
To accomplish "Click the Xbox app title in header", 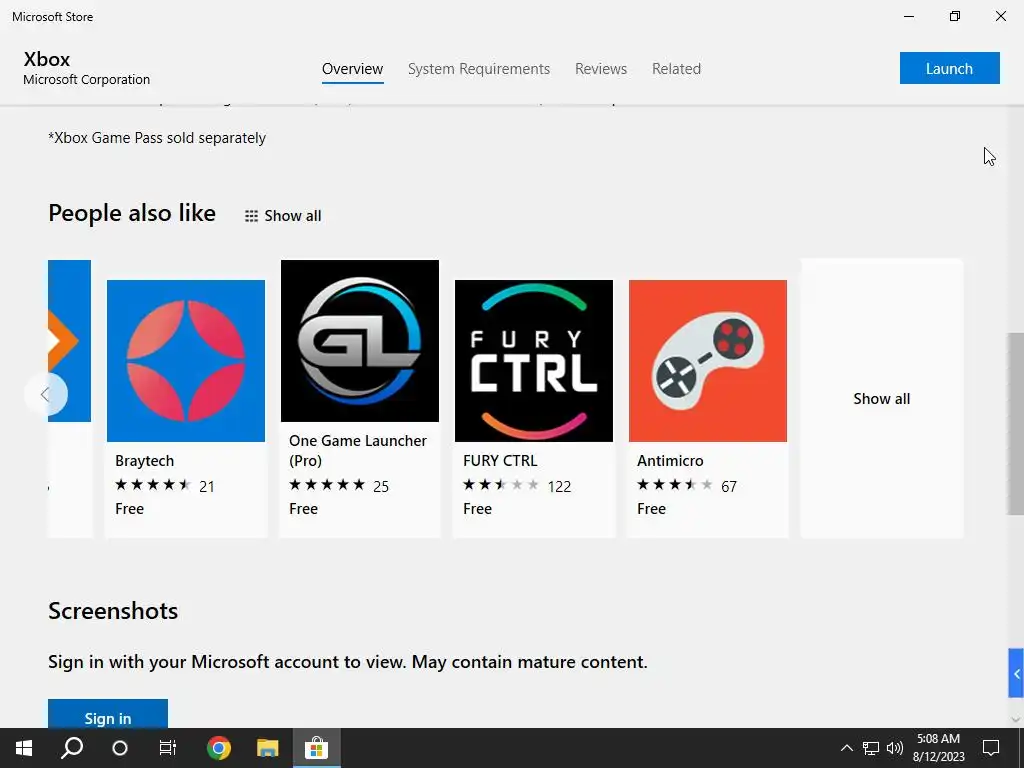I will pos(47,59).
